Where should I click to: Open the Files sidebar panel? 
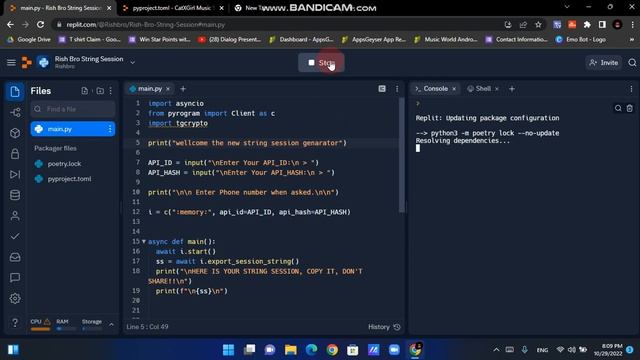15,91
